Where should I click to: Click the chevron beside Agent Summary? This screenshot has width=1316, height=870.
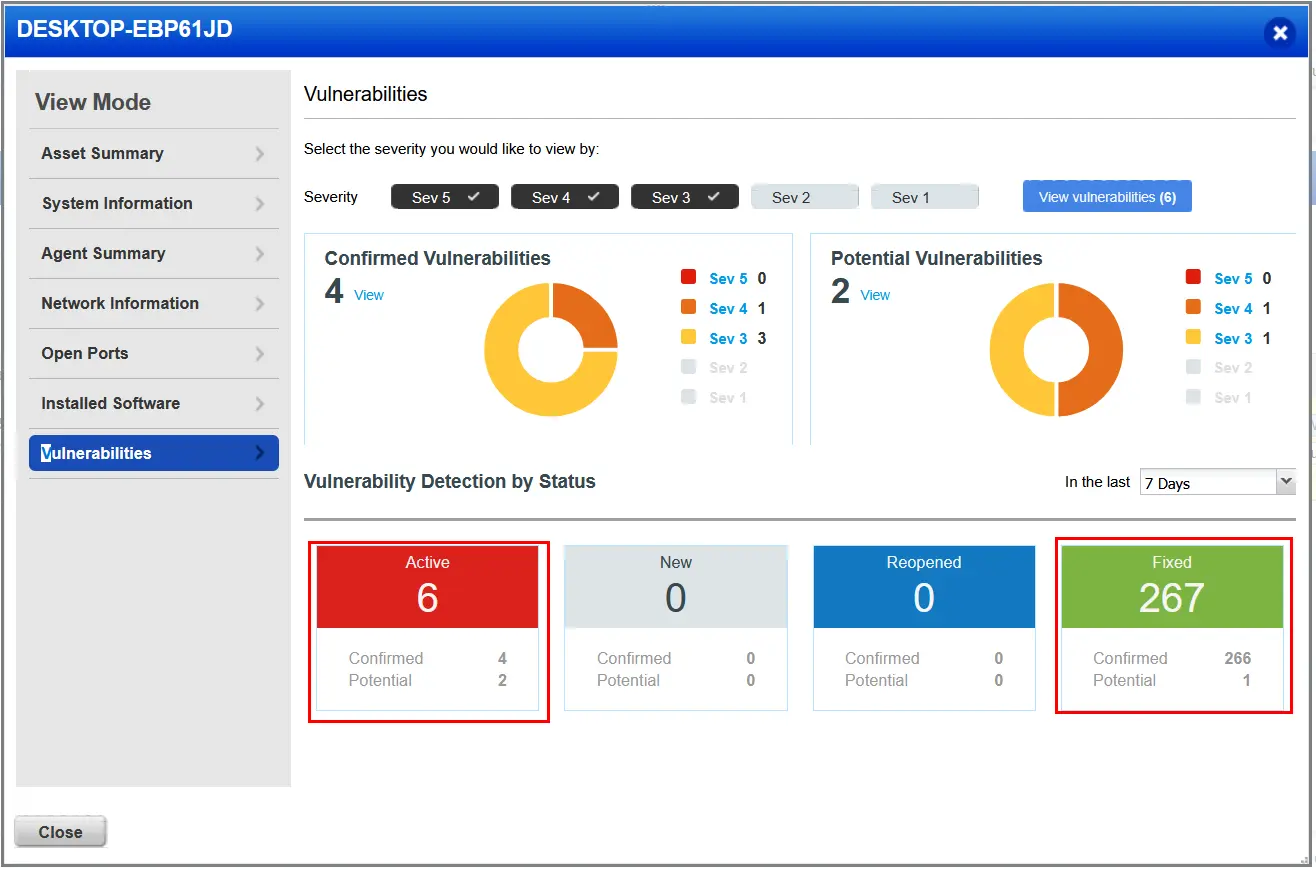click(x=260, y=254)
